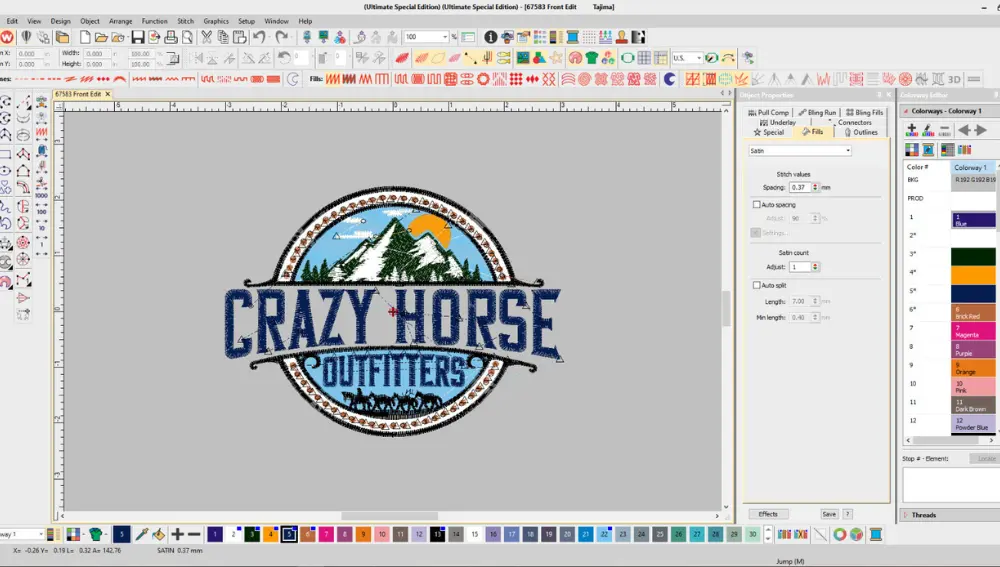The width and height of the screenshot is (1000, 567).
Task: Click color swatch 21 in bottom palette
Action: click(585, 534)
